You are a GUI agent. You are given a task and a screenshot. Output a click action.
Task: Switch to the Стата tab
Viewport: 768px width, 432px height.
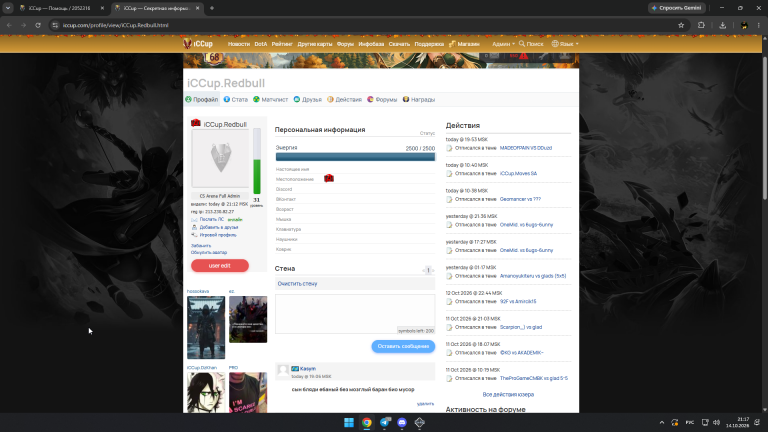[x=236, y=99]
